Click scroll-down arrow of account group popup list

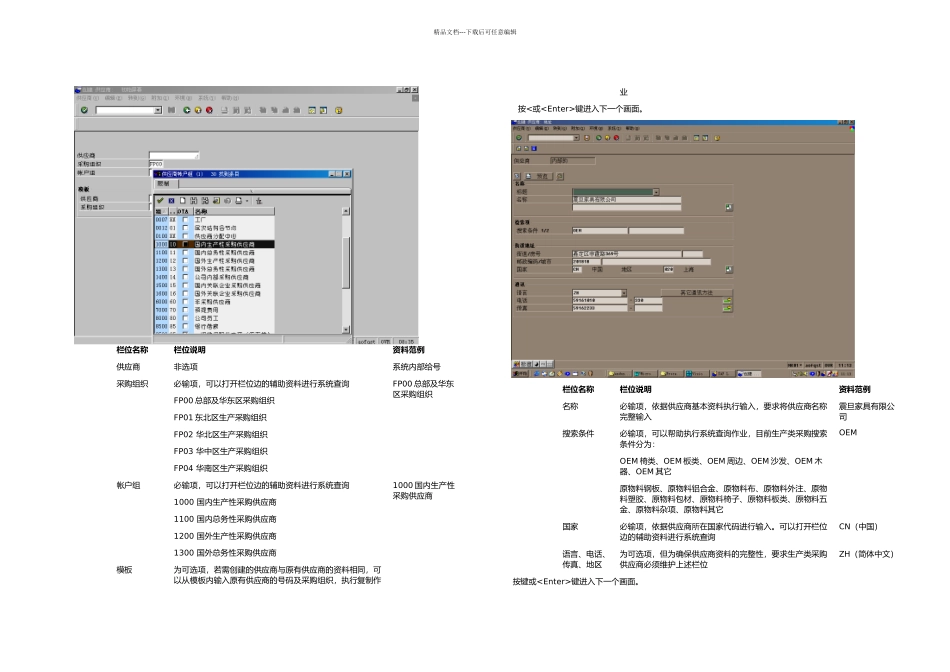(346, 330)
